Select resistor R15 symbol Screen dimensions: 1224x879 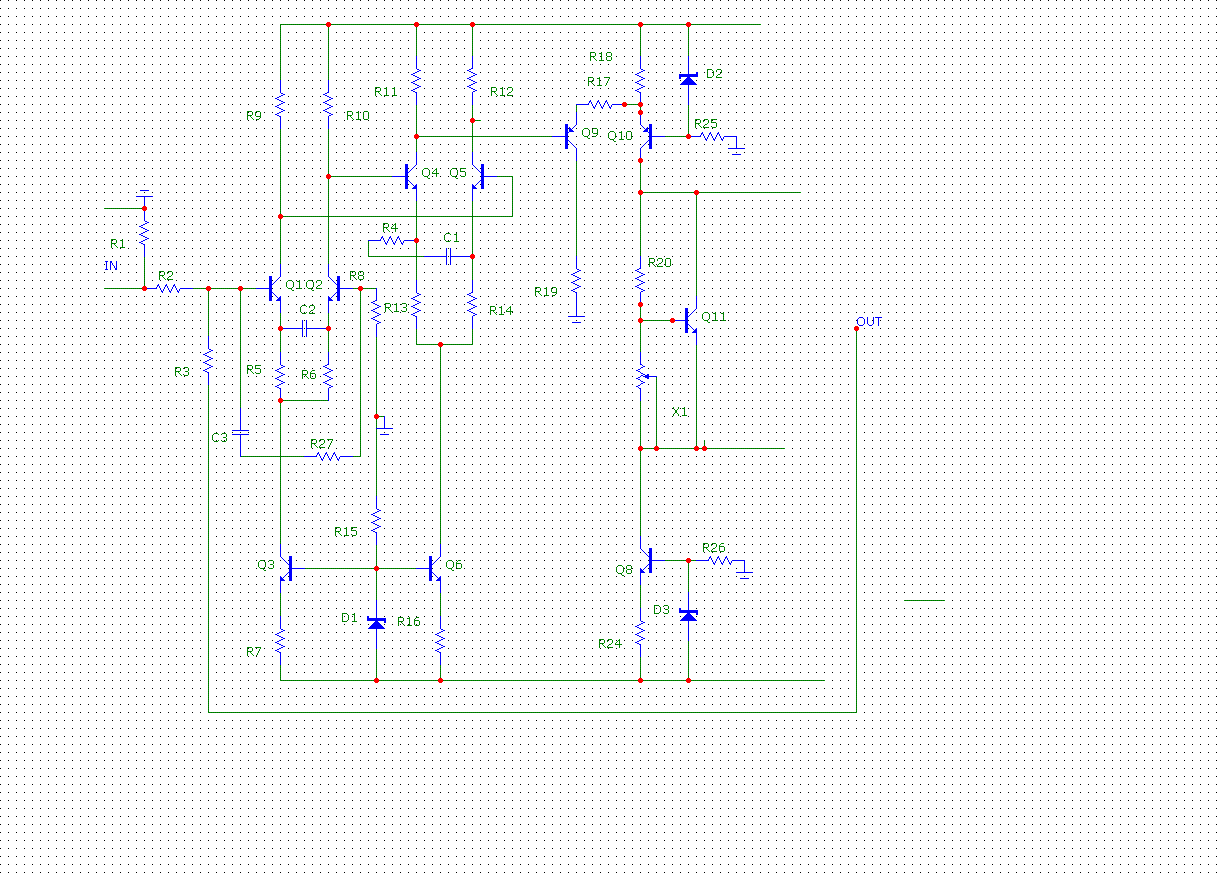376,520
